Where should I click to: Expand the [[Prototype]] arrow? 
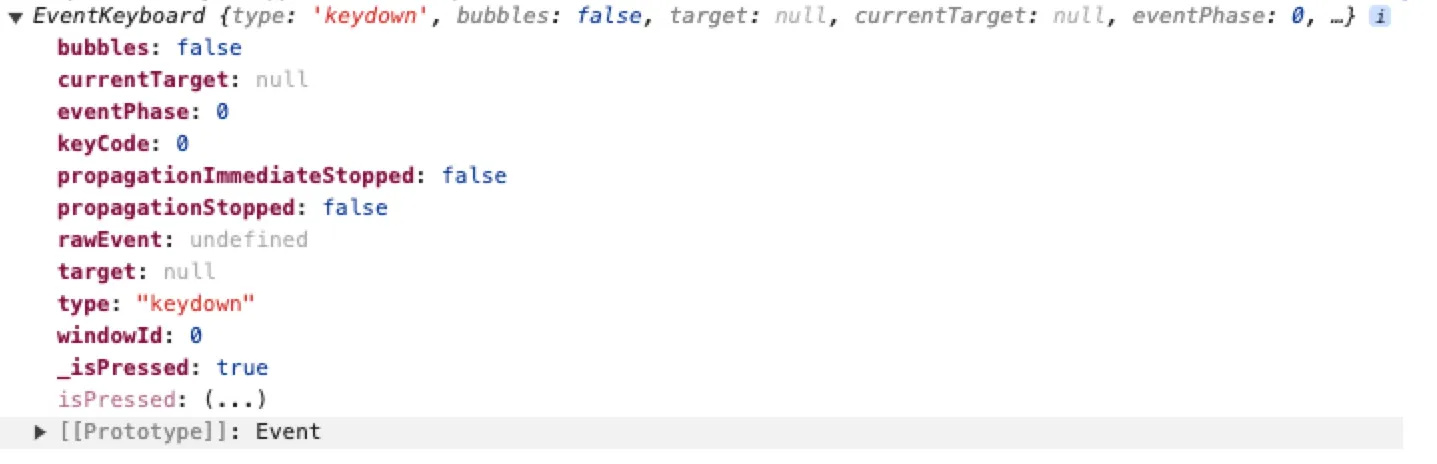(x=40, y=432)
